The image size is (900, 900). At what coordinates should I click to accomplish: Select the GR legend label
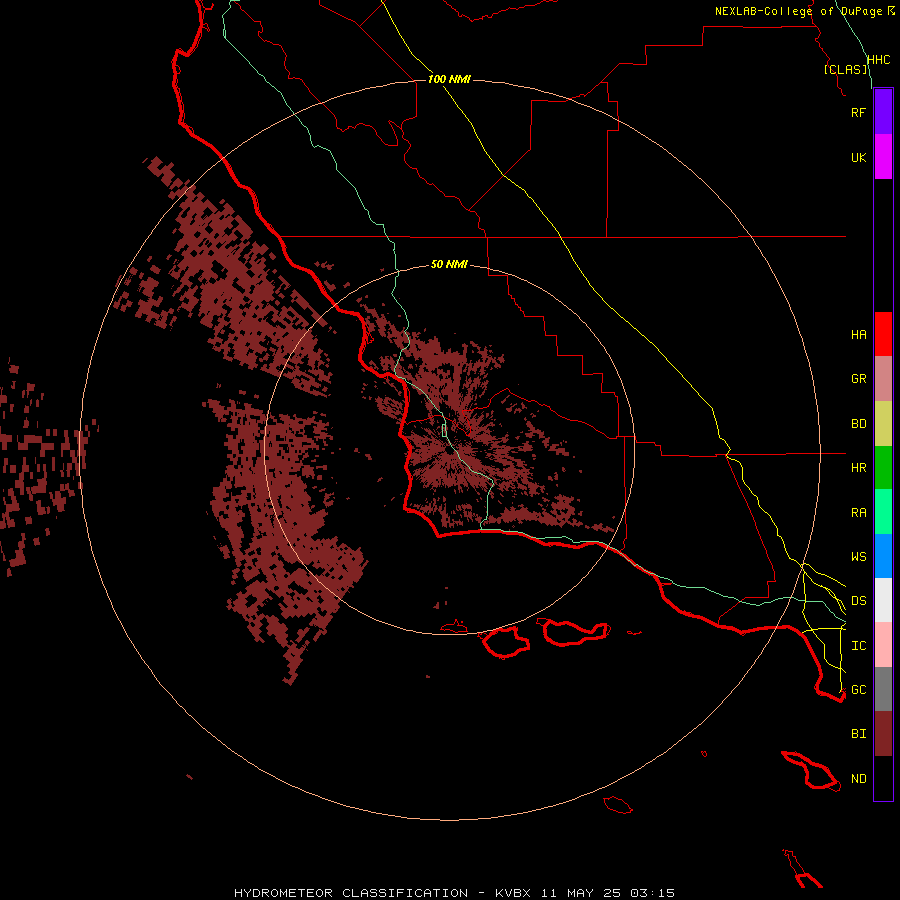(x=858, y=379)
